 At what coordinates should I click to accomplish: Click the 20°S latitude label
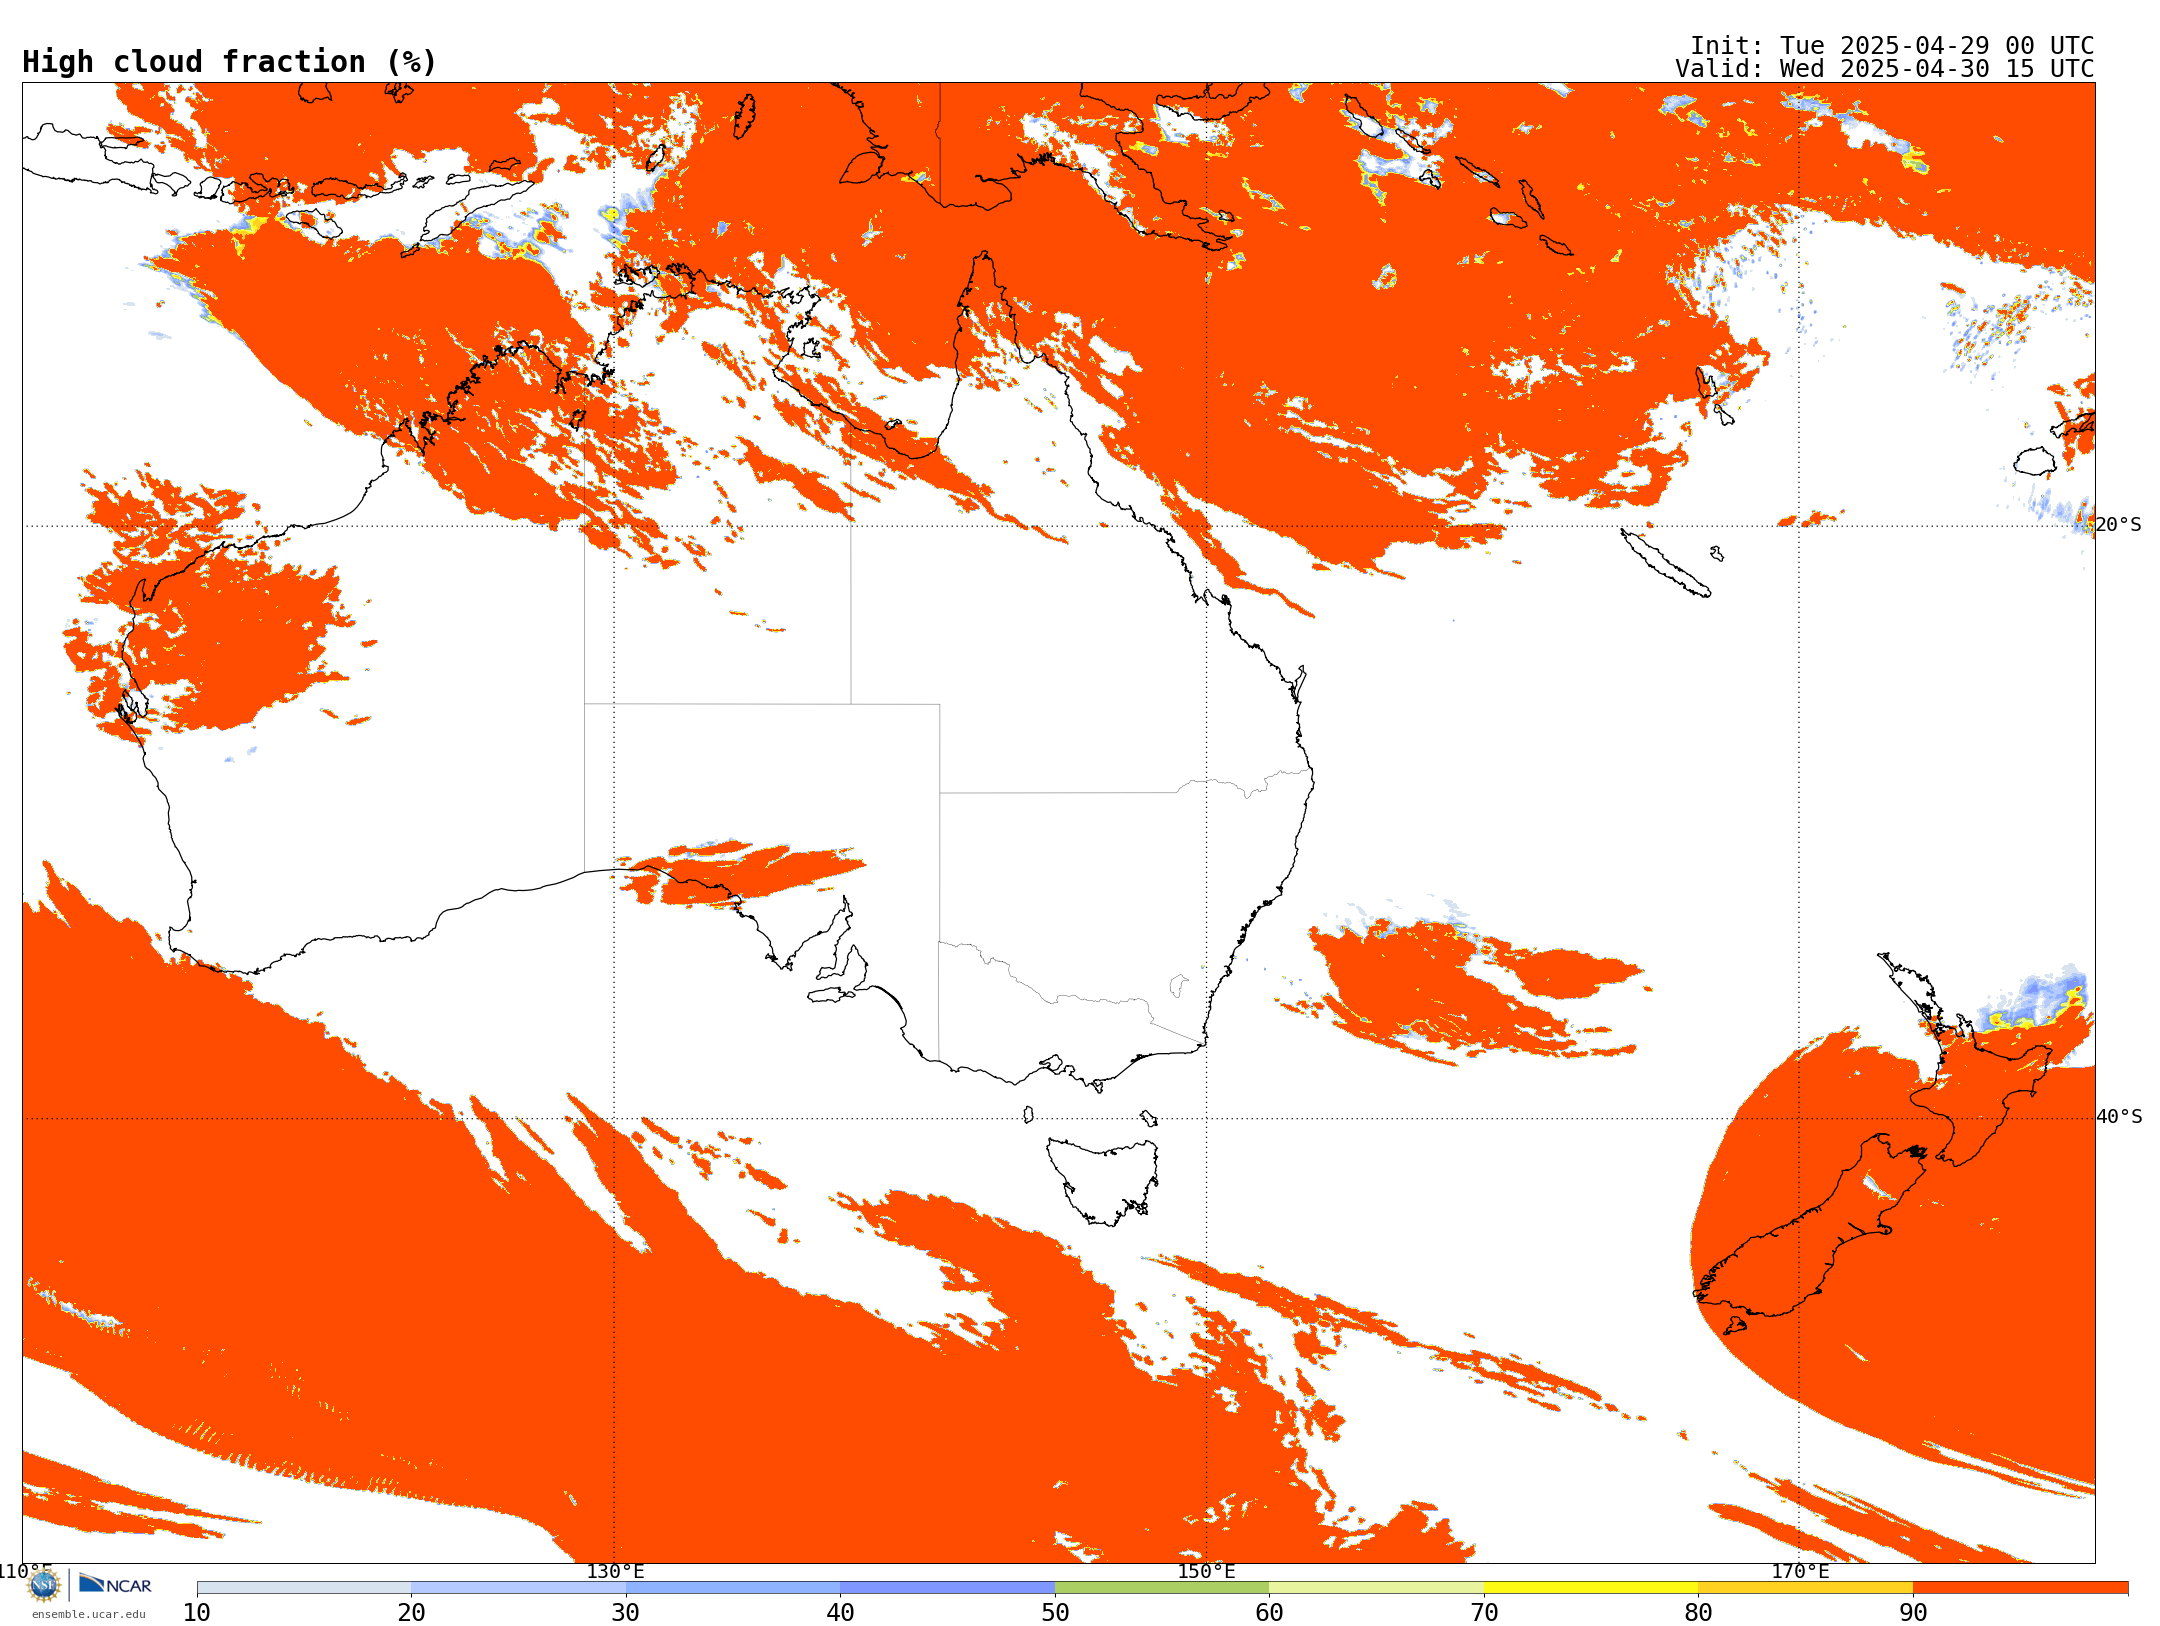coord(2118,525)
